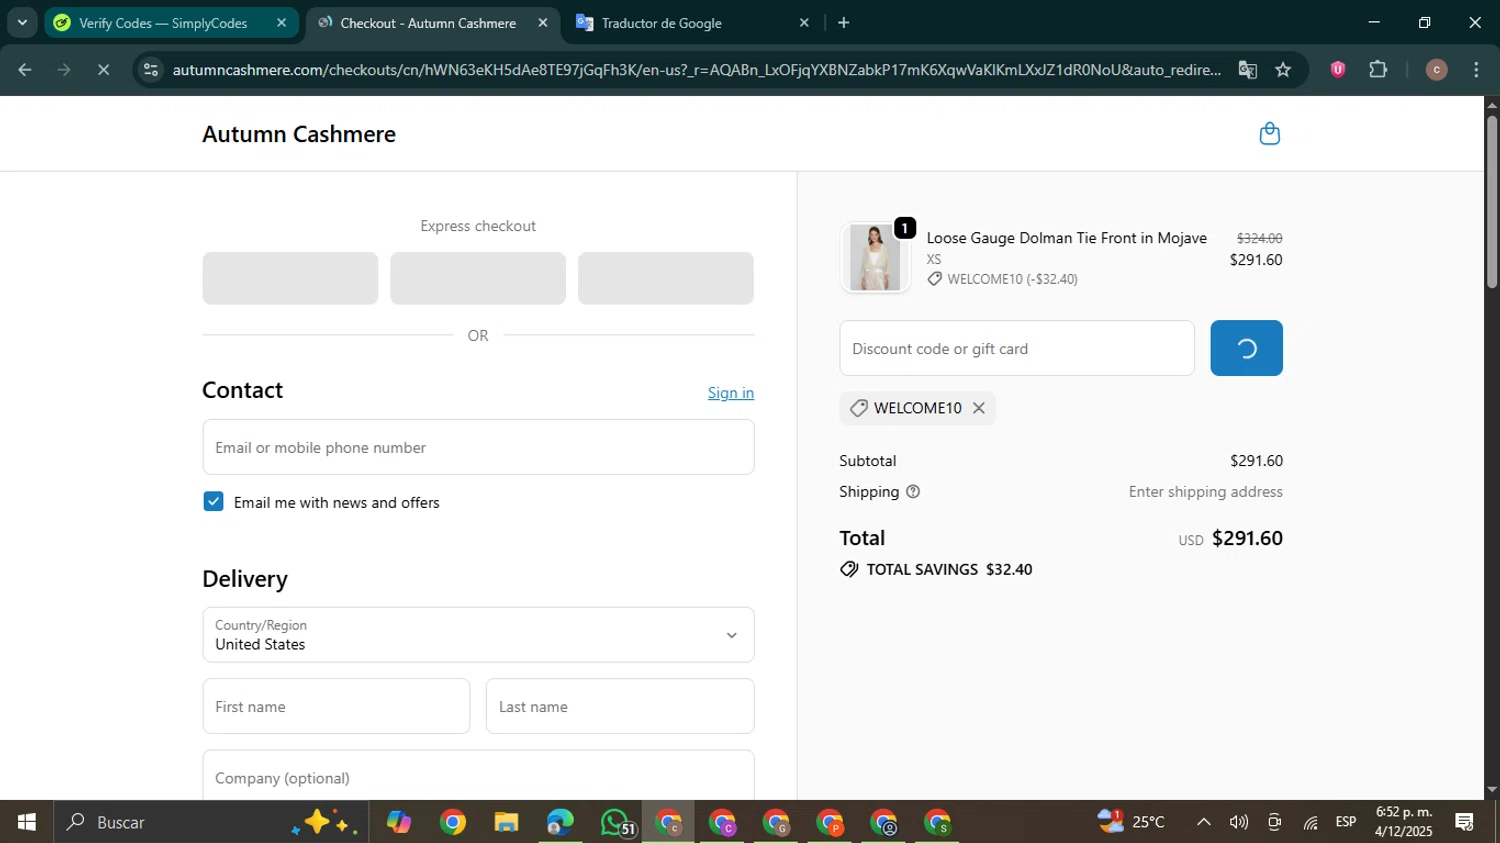Expand the Country/Region dropdown
Viewport: 1500px width, 843px height.
coord(478,635)
